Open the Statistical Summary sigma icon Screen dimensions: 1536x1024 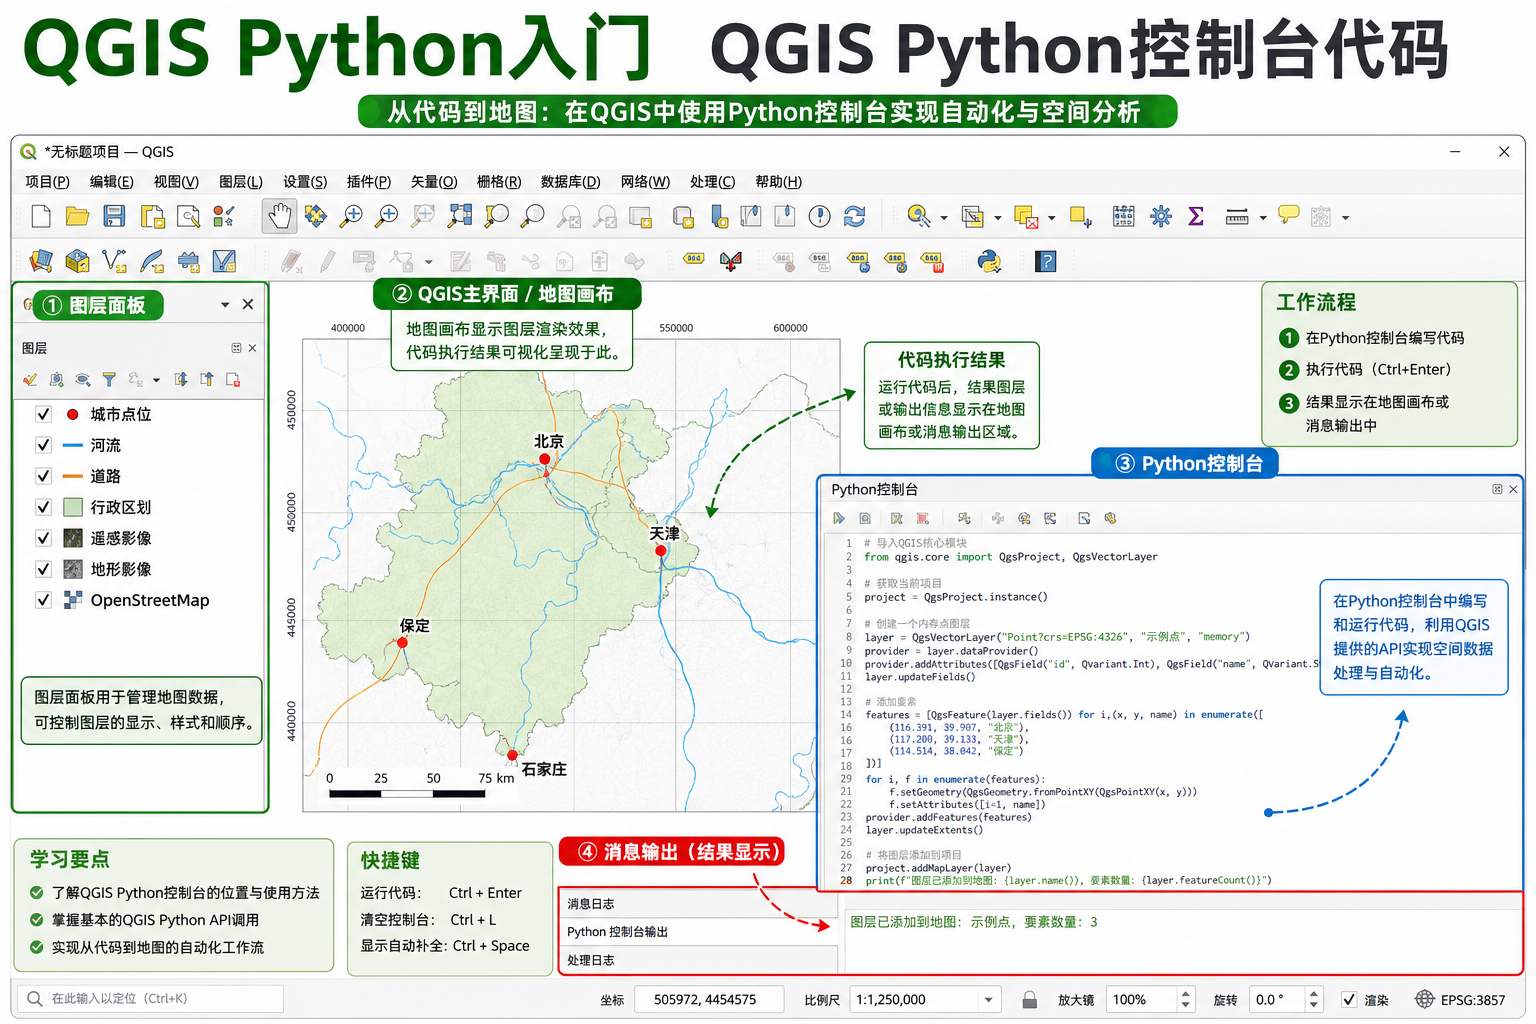pyautogui.click(x=1195, y=216)
